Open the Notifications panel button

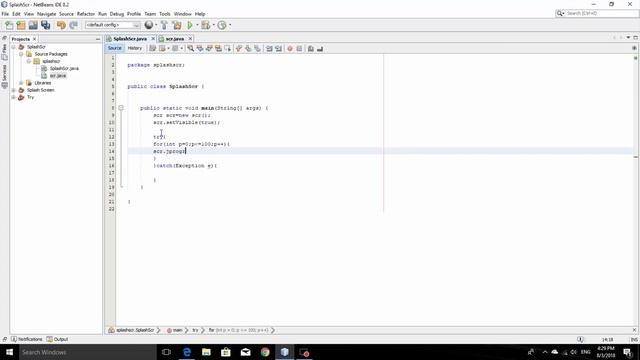coord(27,339)
